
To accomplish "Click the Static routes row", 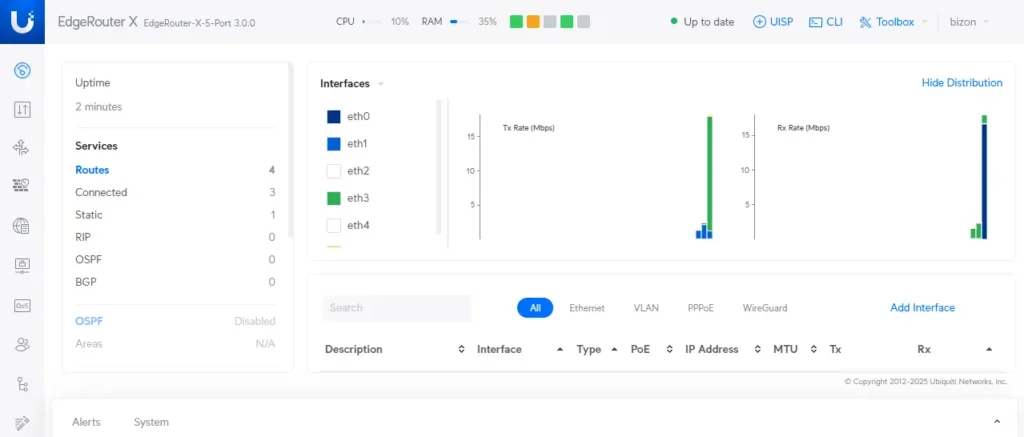I will point(175,215).
